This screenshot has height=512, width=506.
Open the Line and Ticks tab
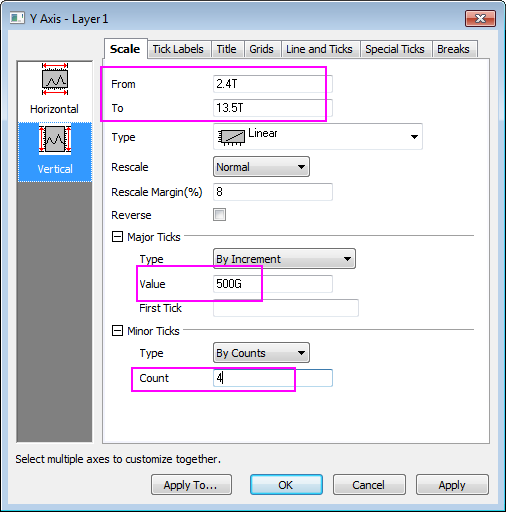pyautogui.click(x=319, y=49)
